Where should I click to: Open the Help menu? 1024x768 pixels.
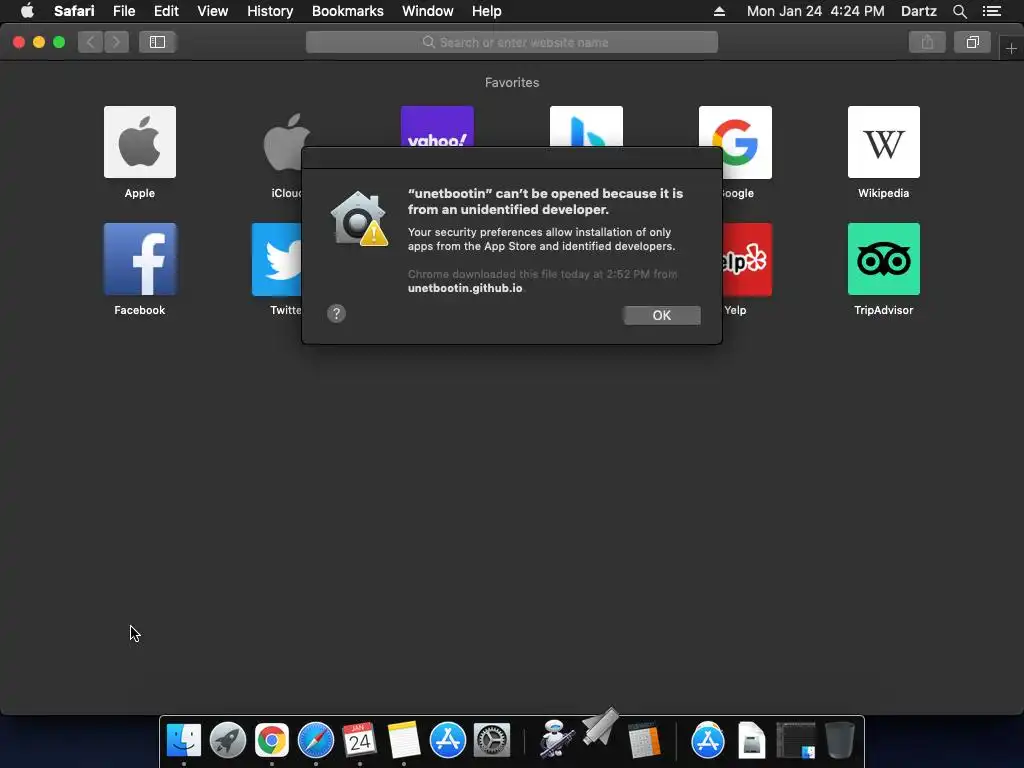point(487,11)
